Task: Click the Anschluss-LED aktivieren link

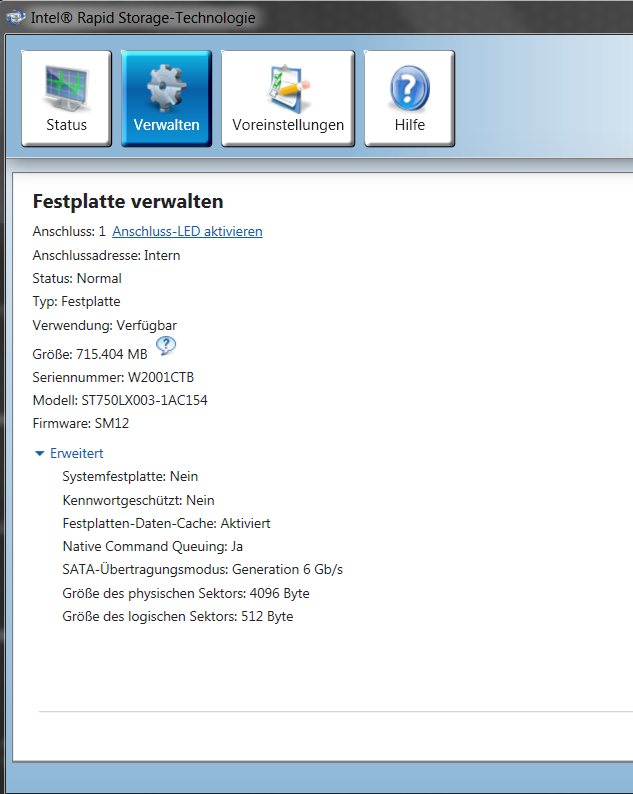Action: tap(187, 231)
